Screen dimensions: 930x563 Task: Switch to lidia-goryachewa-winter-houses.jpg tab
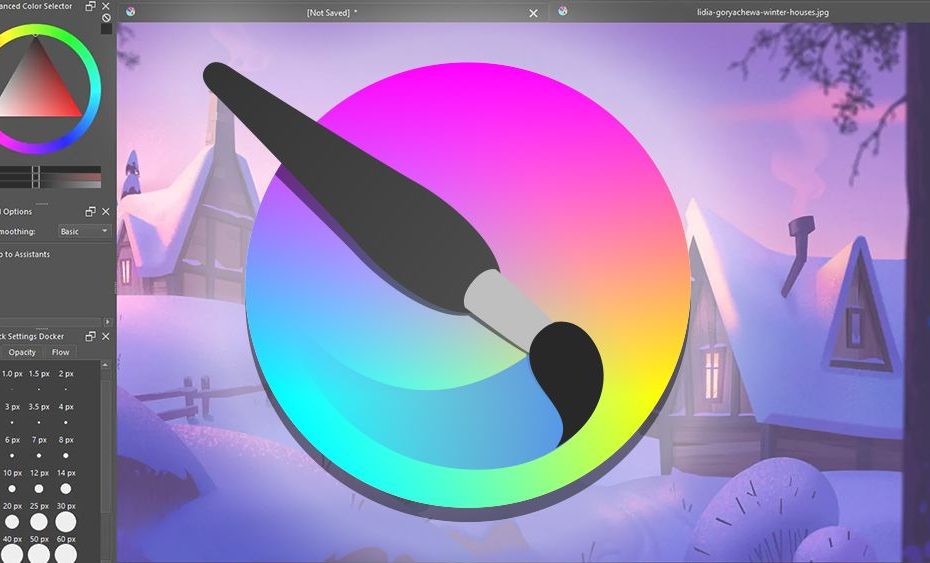(x=748, y=12)
